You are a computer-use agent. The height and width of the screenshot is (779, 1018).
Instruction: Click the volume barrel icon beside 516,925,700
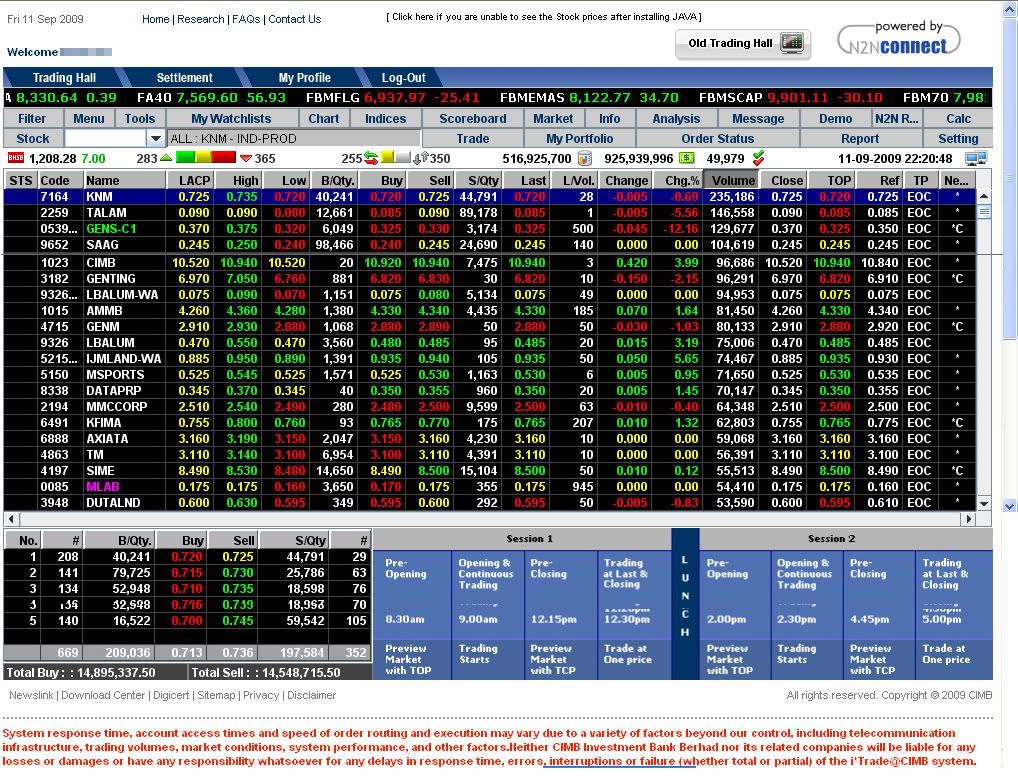[x=585, y=158]
